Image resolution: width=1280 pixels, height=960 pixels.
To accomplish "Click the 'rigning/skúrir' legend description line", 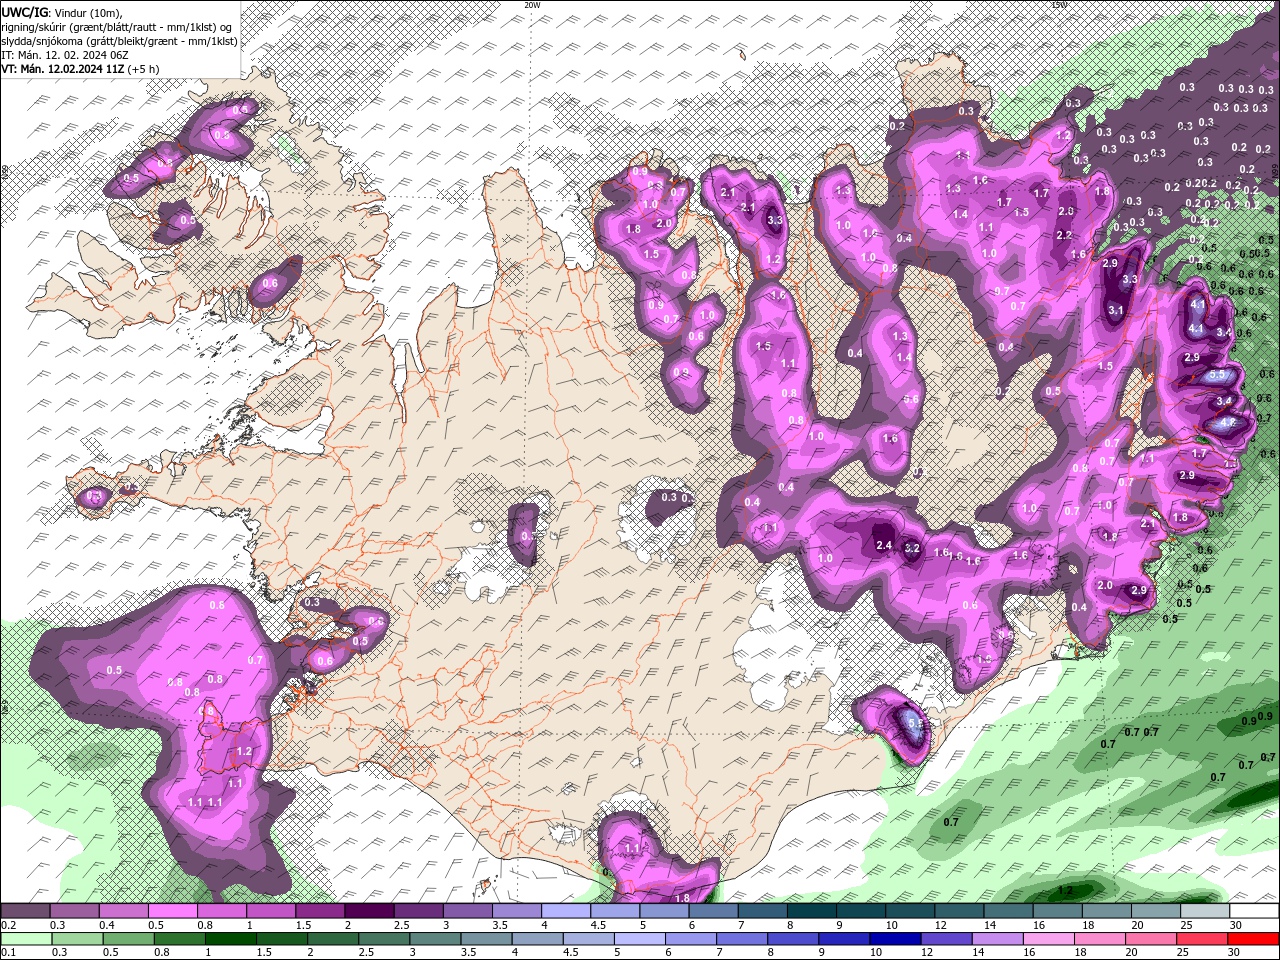I will coord(116,26).
